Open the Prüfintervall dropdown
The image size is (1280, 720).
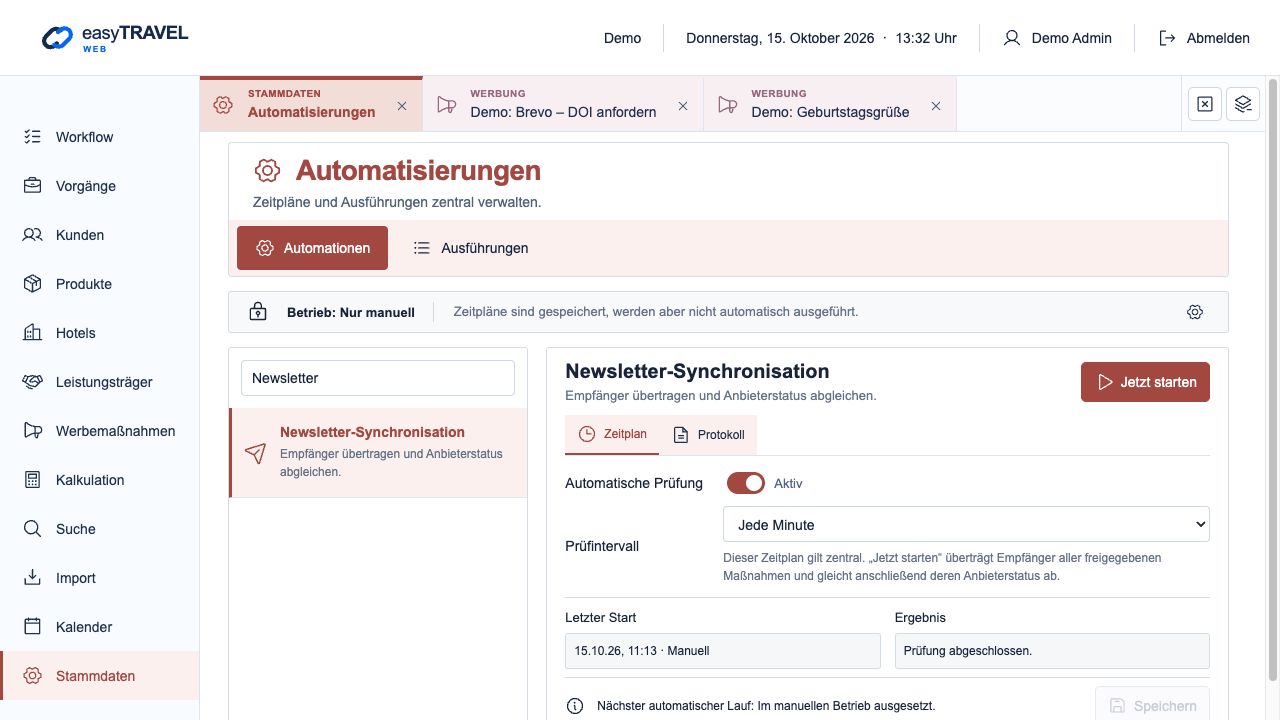point(966,525)
